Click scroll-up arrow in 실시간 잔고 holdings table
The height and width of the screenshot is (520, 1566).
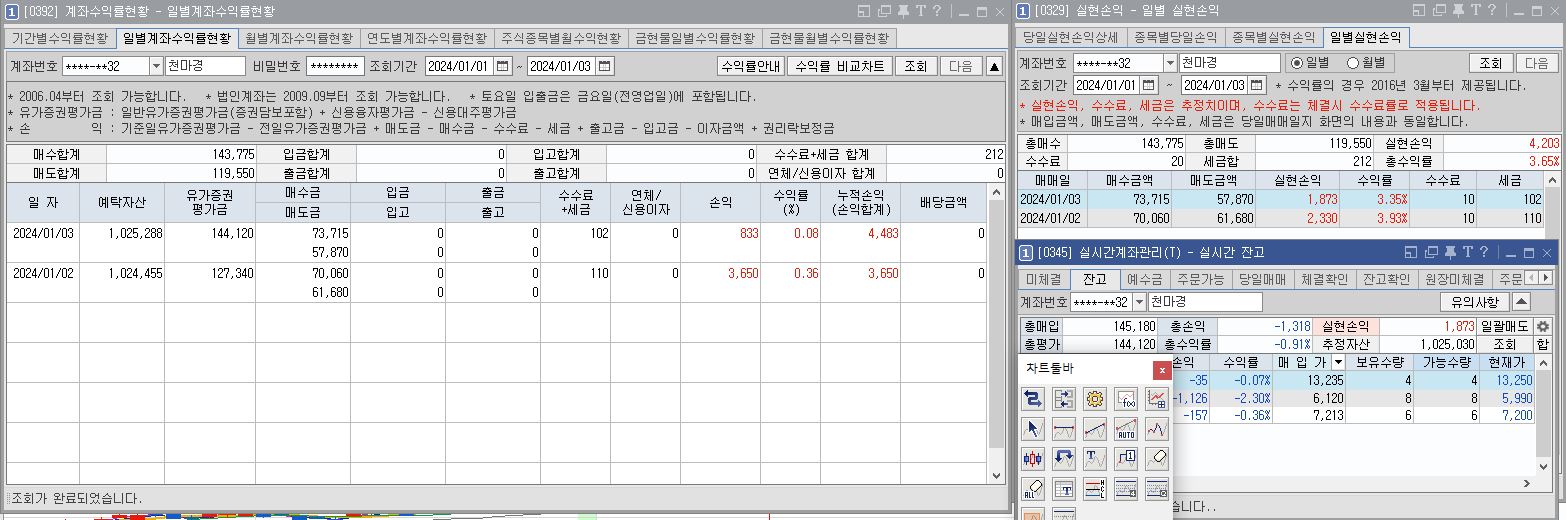pos(1544,362)
